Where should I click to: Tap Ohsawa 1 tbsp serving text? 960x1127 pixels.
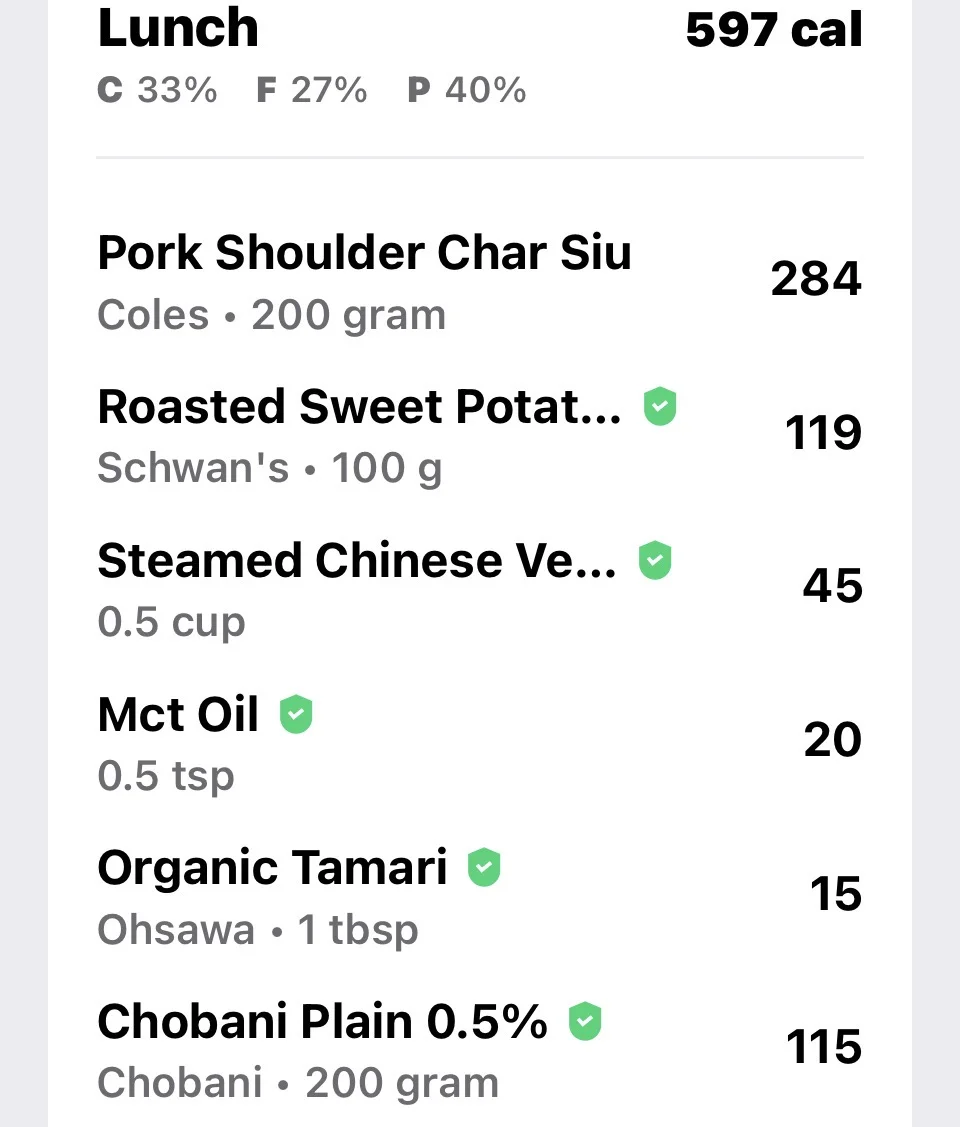pyautogui.click(x=258, y=930)
